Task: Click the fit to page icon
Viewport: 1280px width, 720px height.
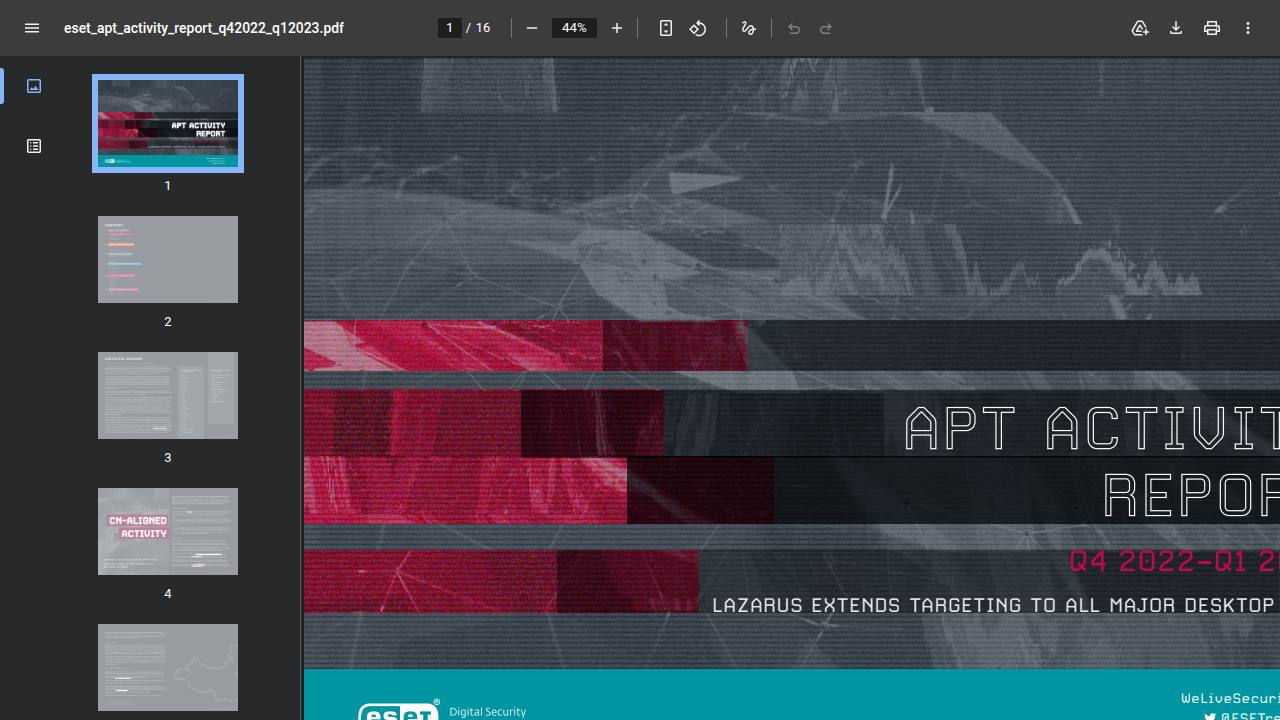Action: (x=666, y=28)
